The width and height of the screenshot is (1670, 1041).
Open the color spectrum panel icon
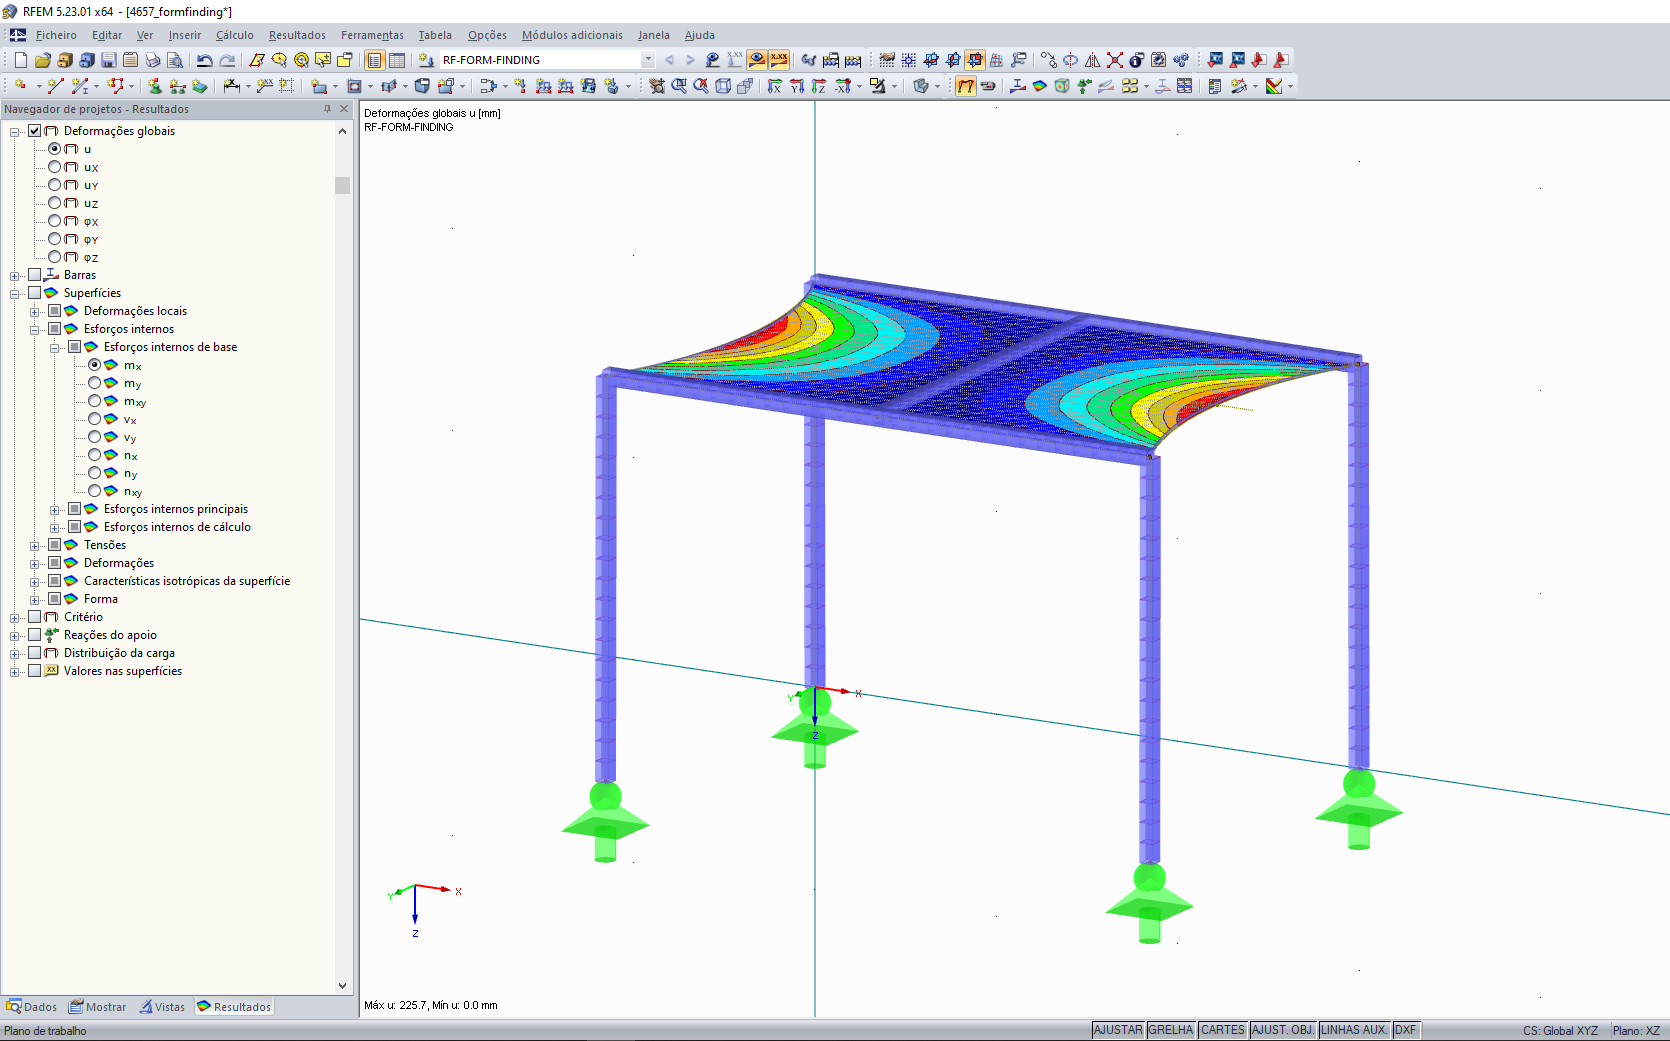point(1274,86)
